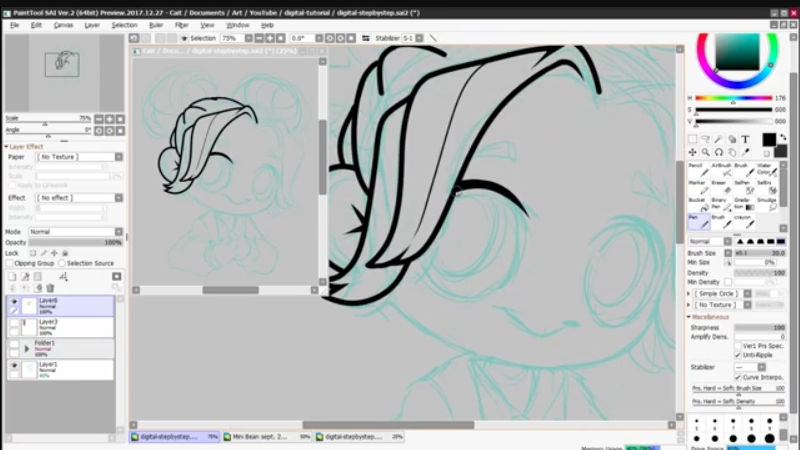Create a new layer in layer panel
The image size is (800, 450).
click(x=12, y=277)
